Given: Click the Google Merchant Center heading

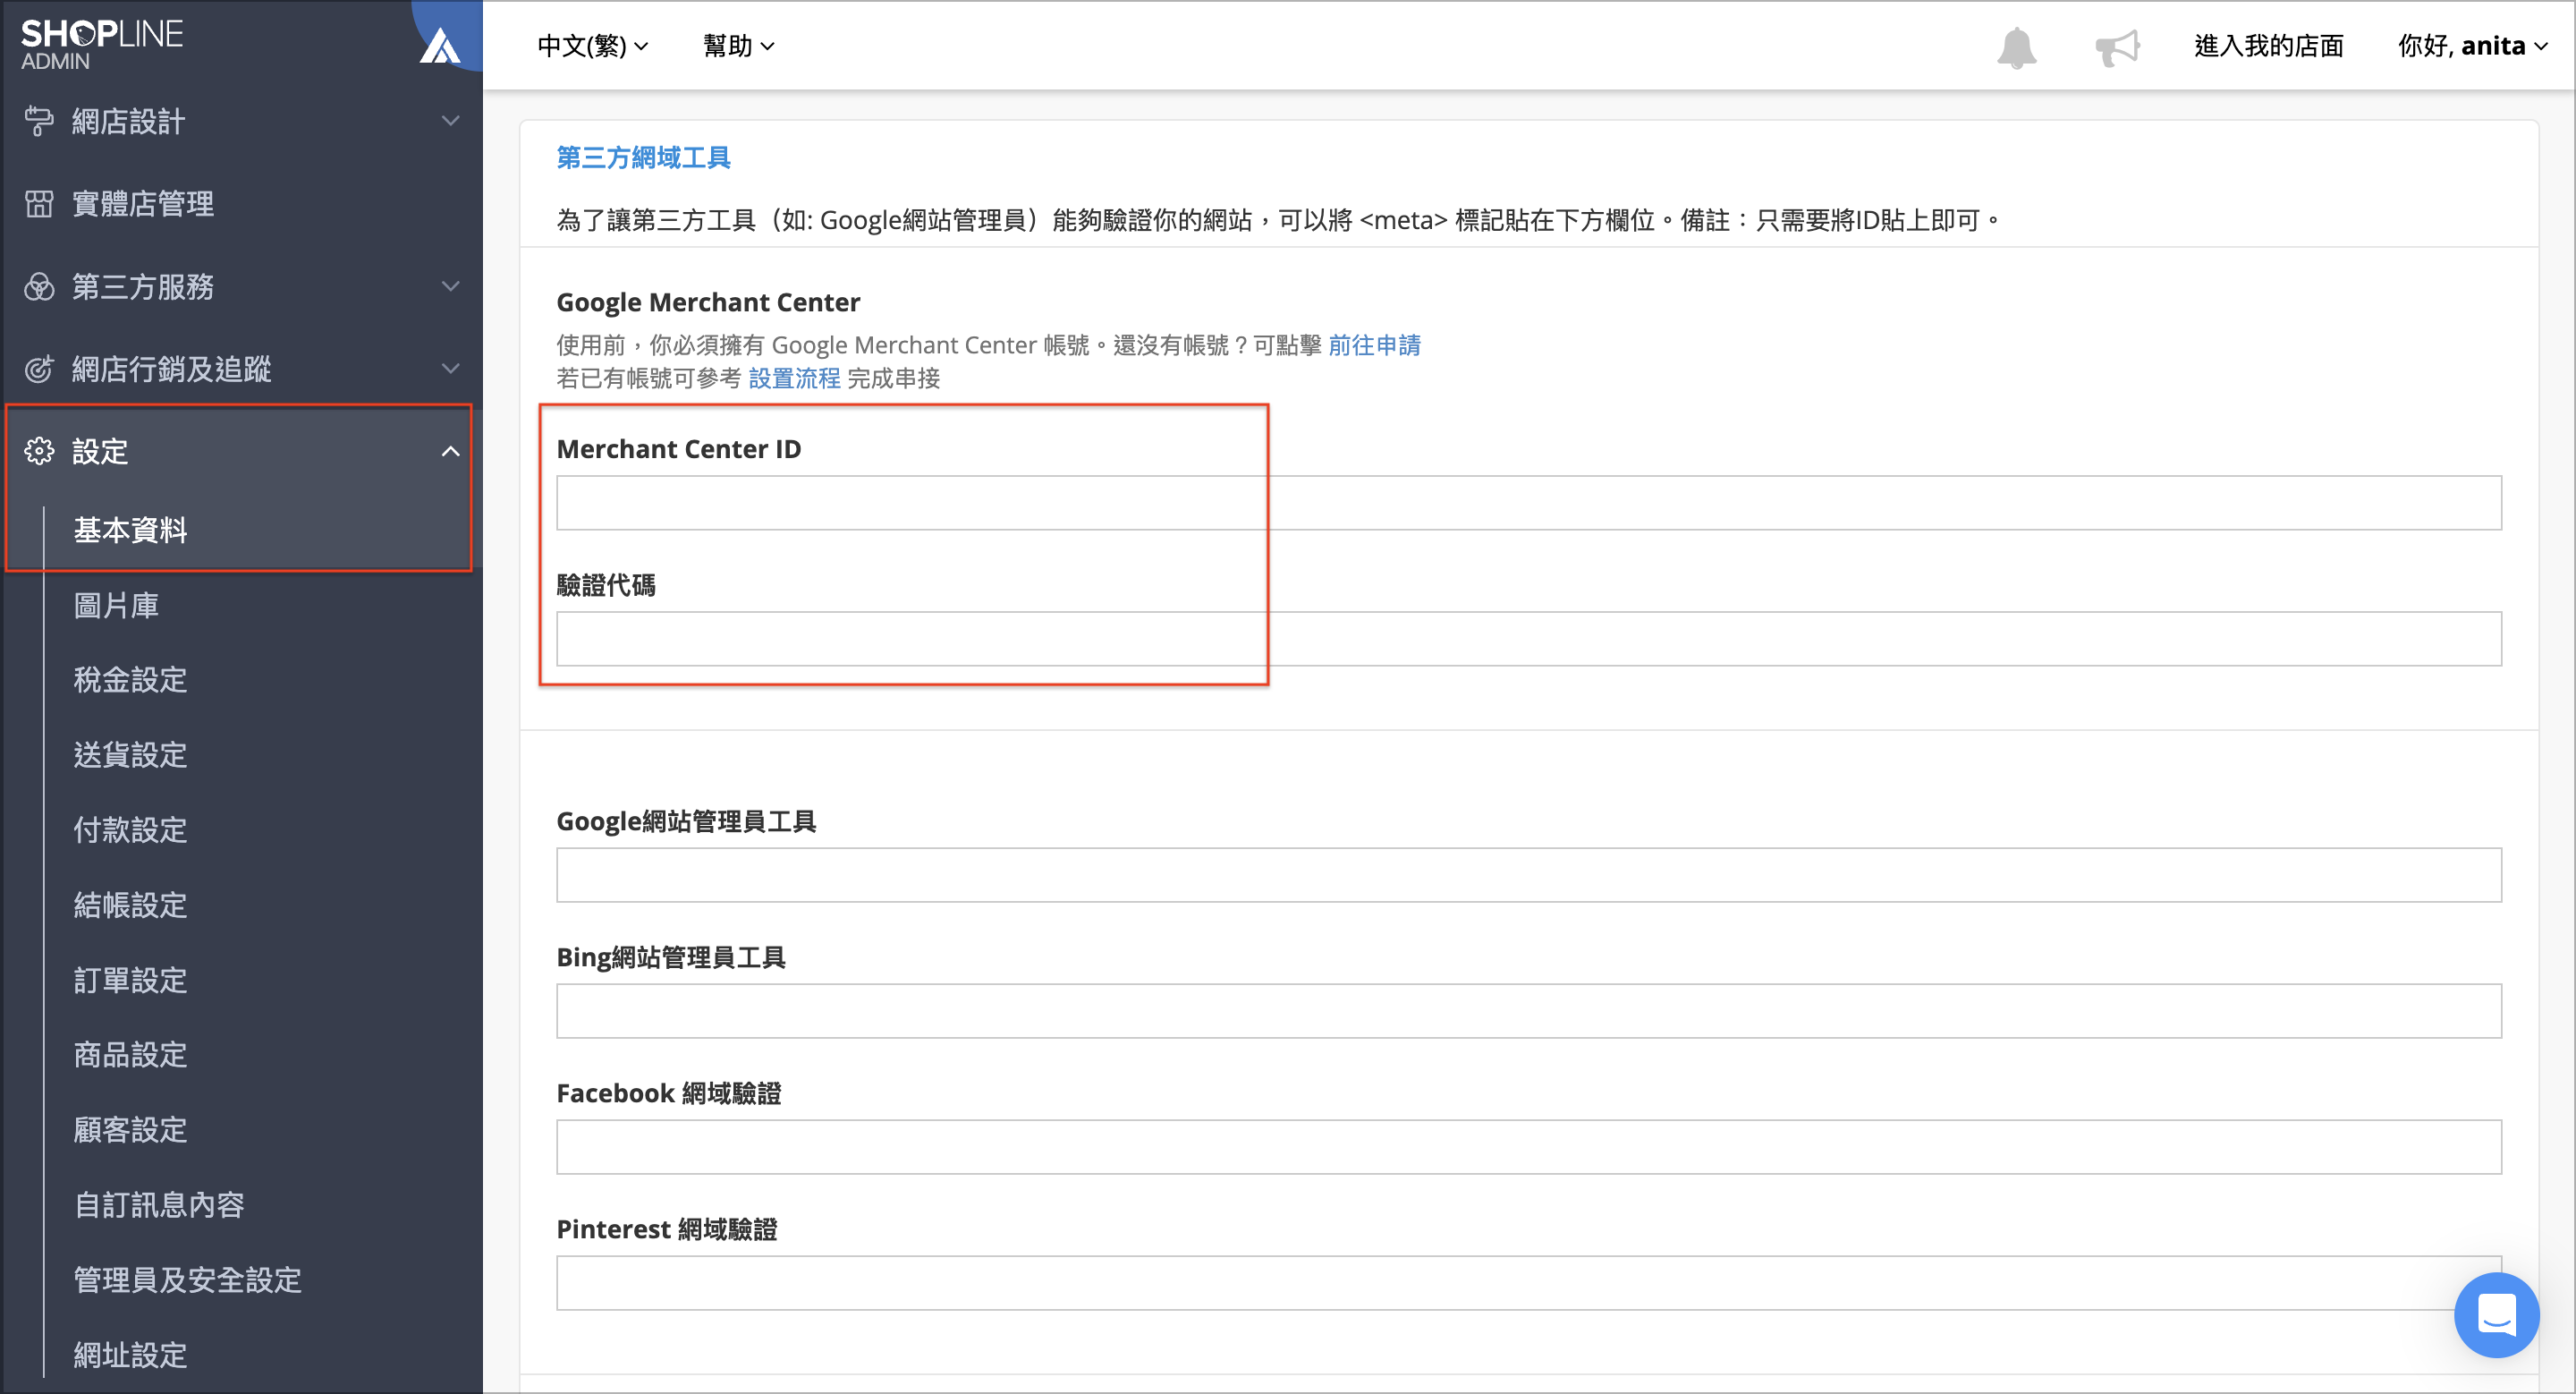Looking at the screenshot, I should tap(708, 302).
